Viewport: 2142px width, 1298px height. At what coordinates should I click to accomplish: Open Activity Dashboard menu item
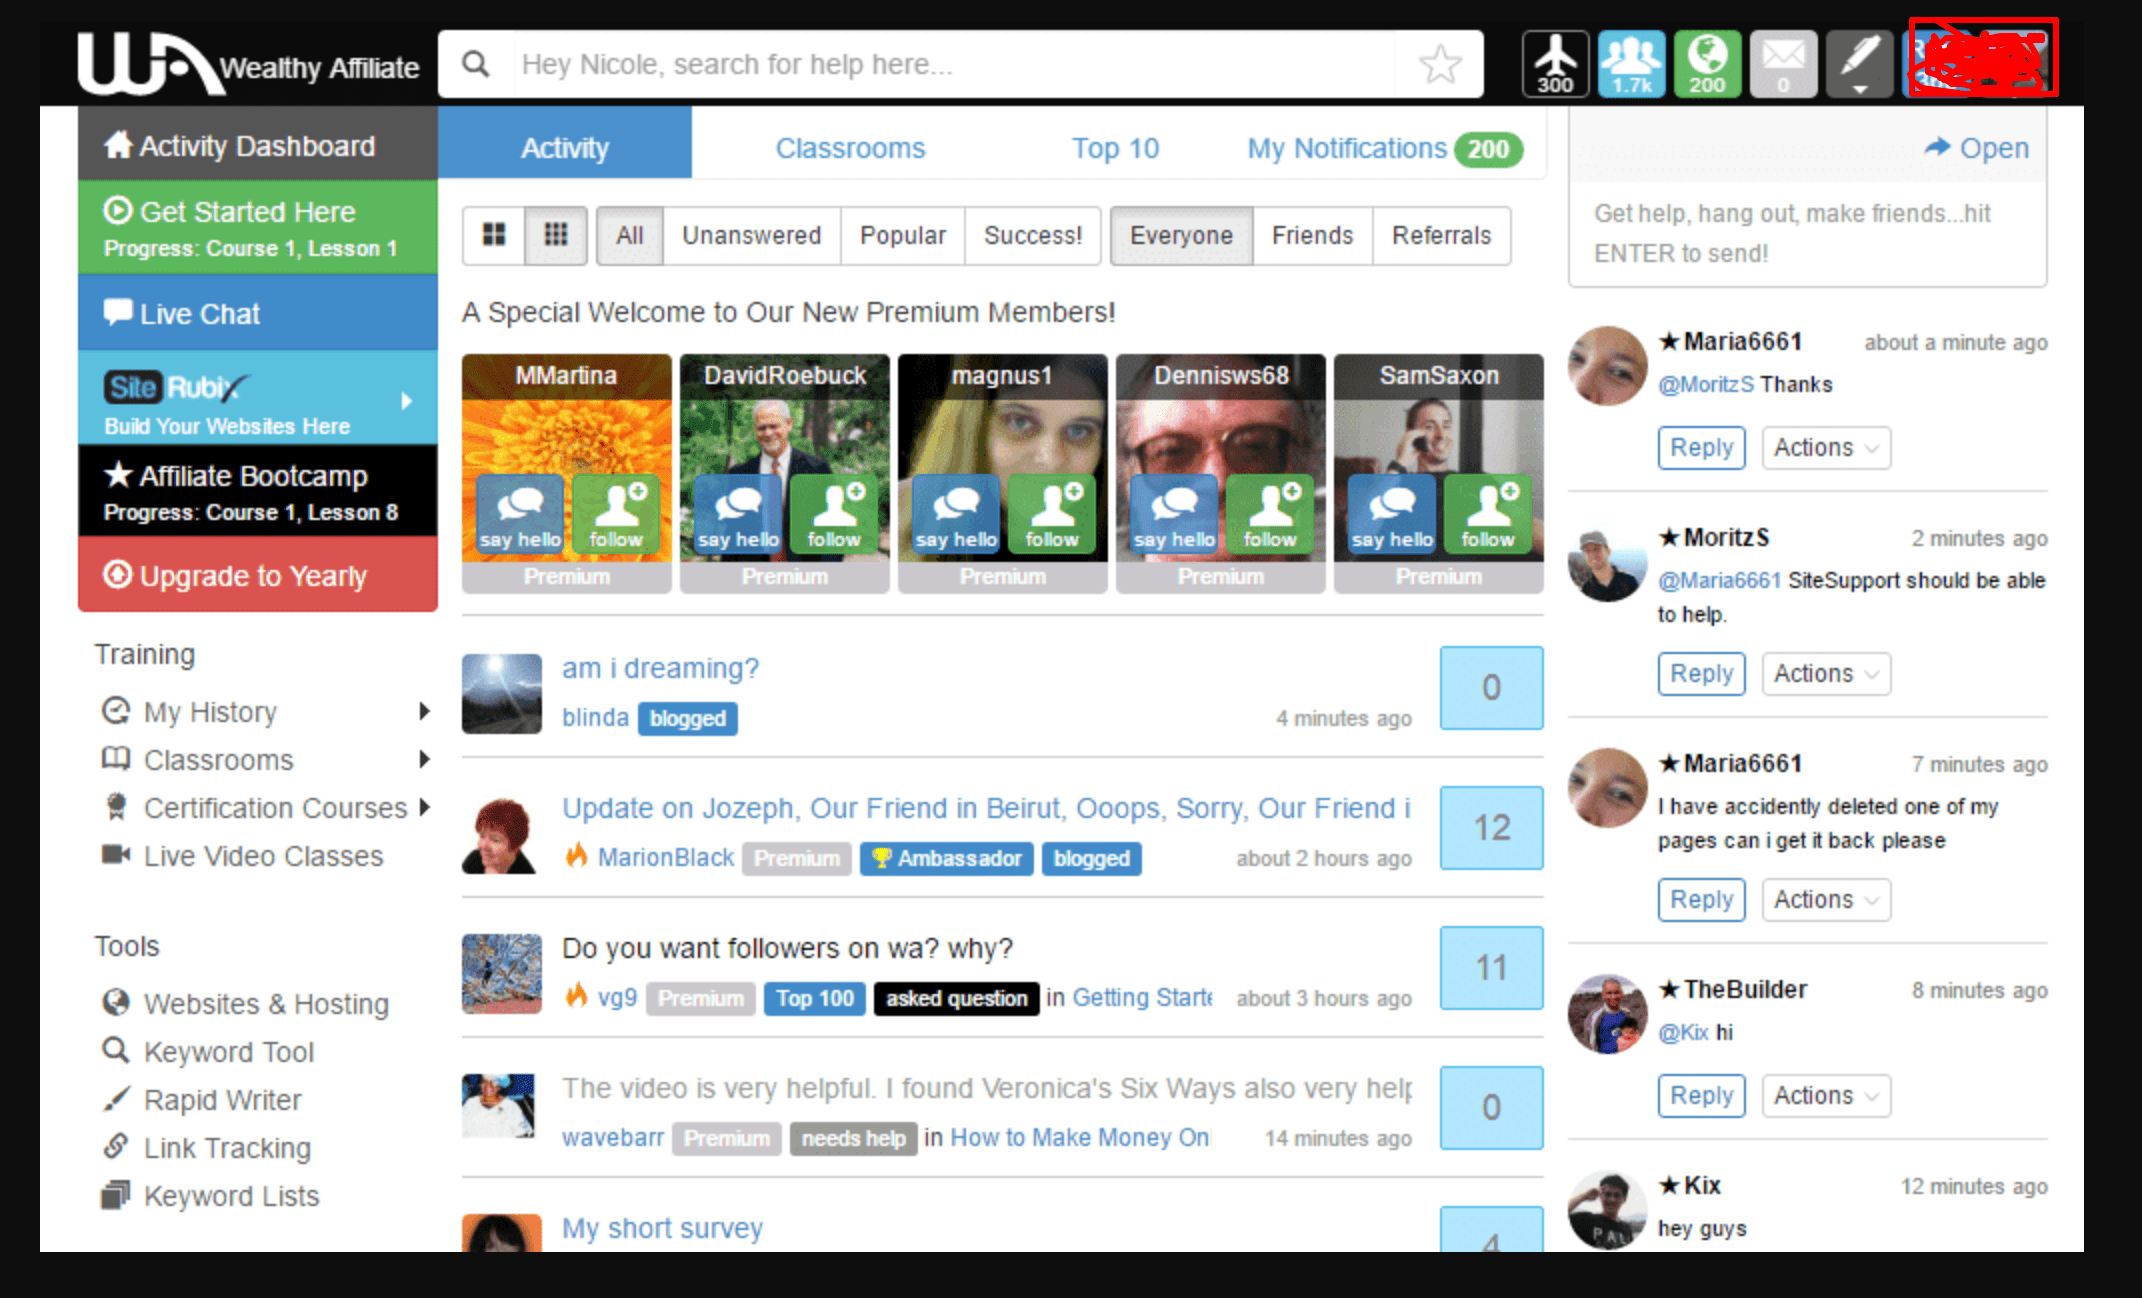tap(258, 144)
